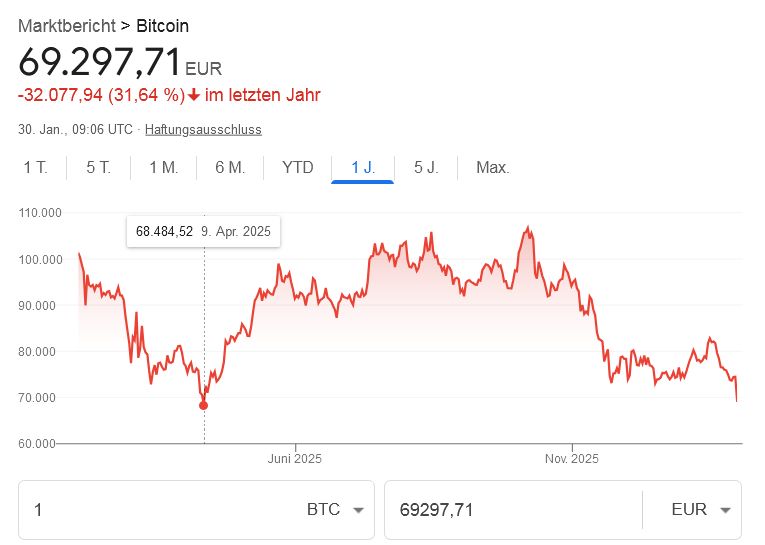Switch to the 5 T. range tab
The height and width of the screenshot is (545, 765).
(x=98, y=167)
